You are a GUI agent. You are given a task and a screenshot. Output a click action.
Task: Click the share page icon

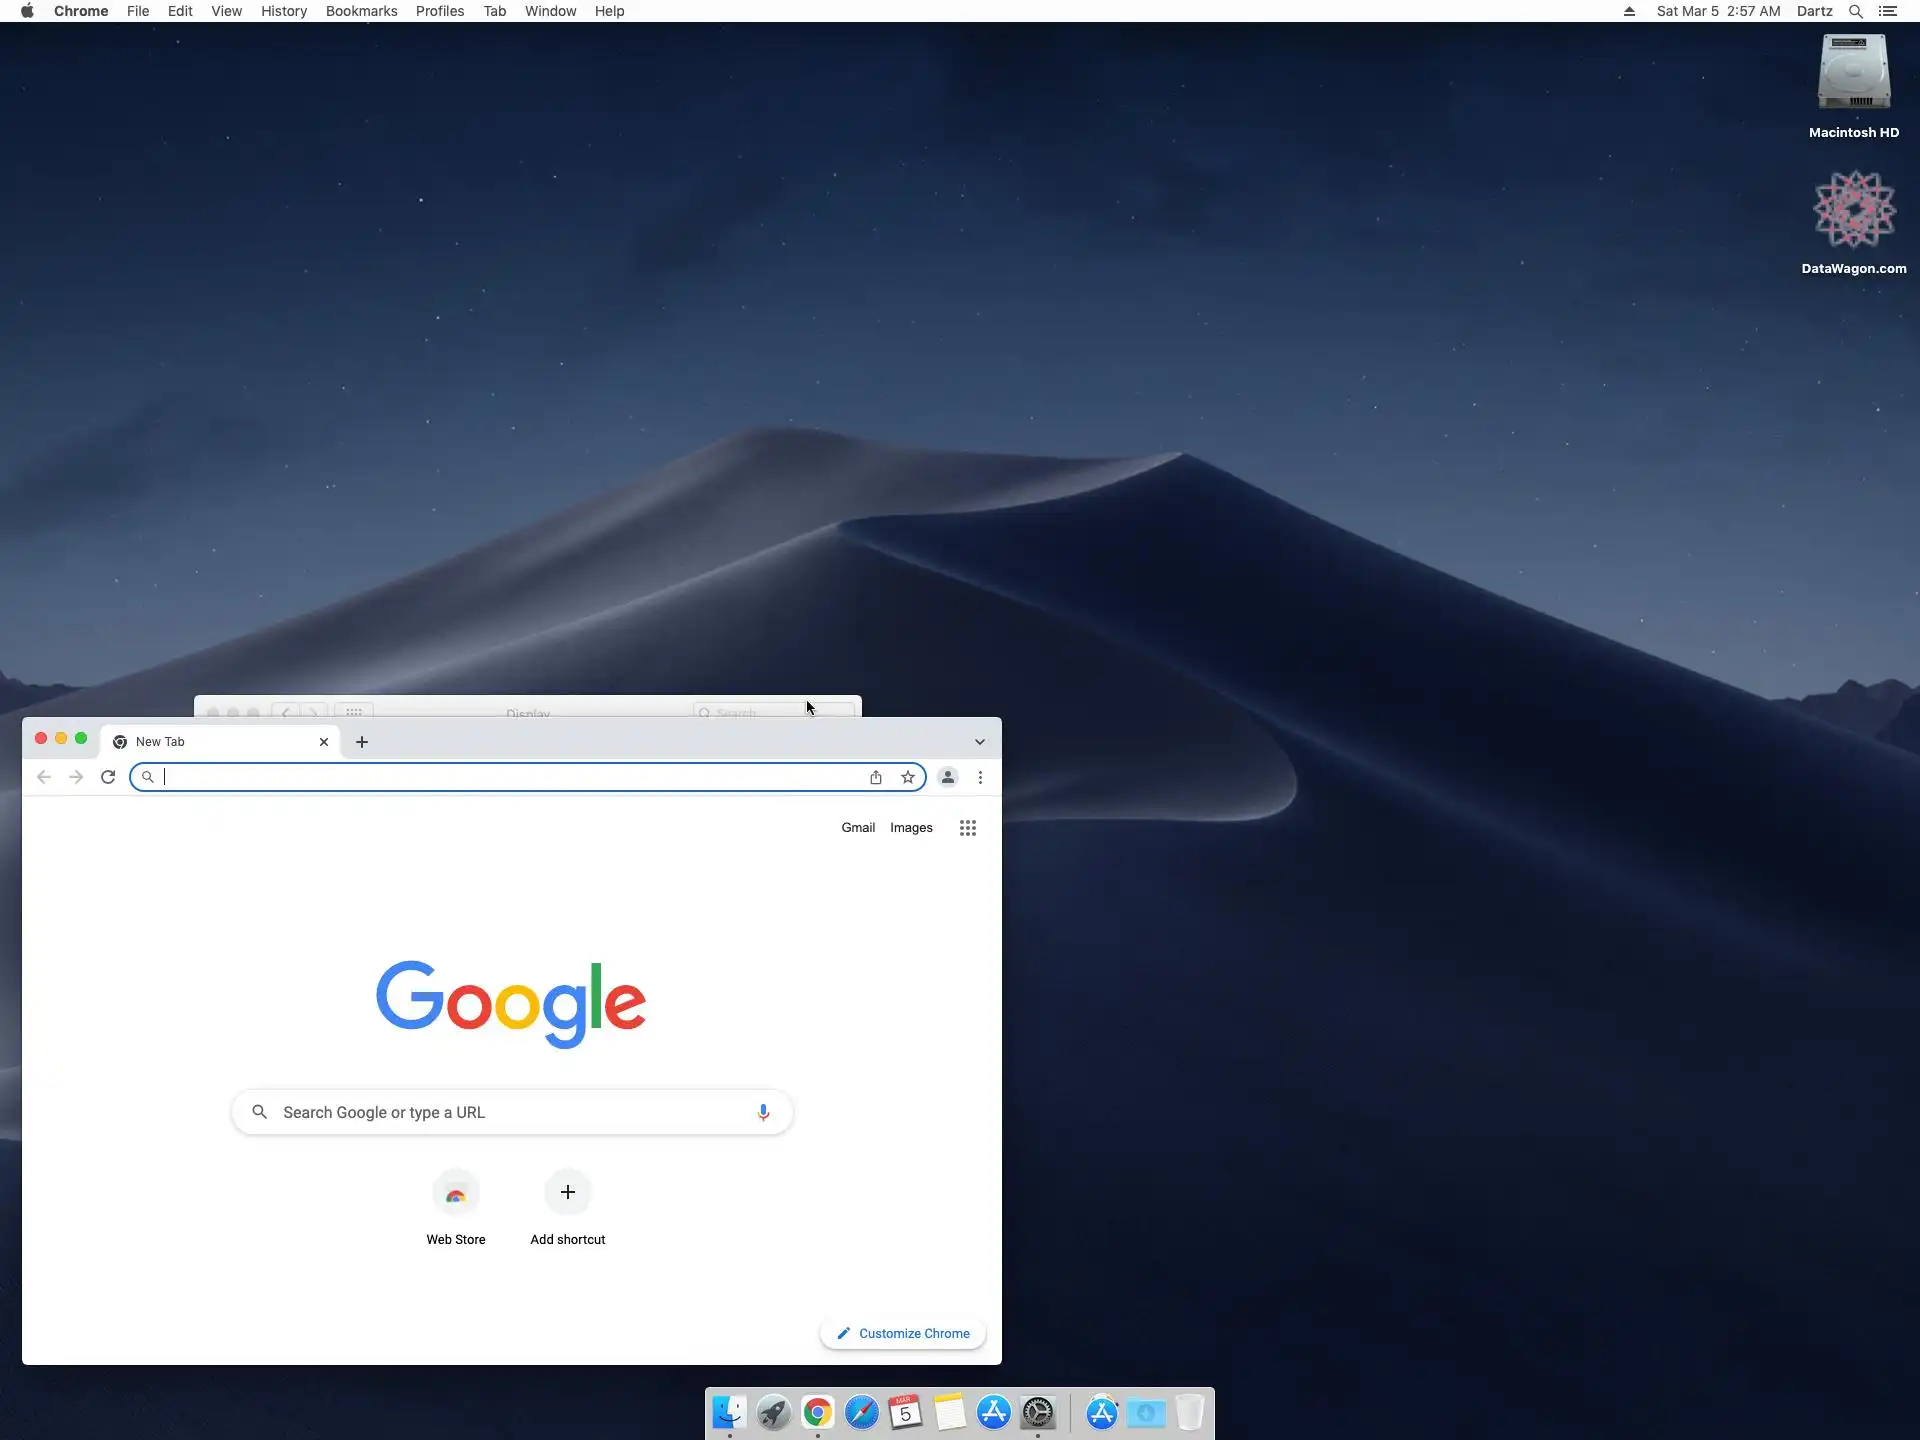coord(876,777)
